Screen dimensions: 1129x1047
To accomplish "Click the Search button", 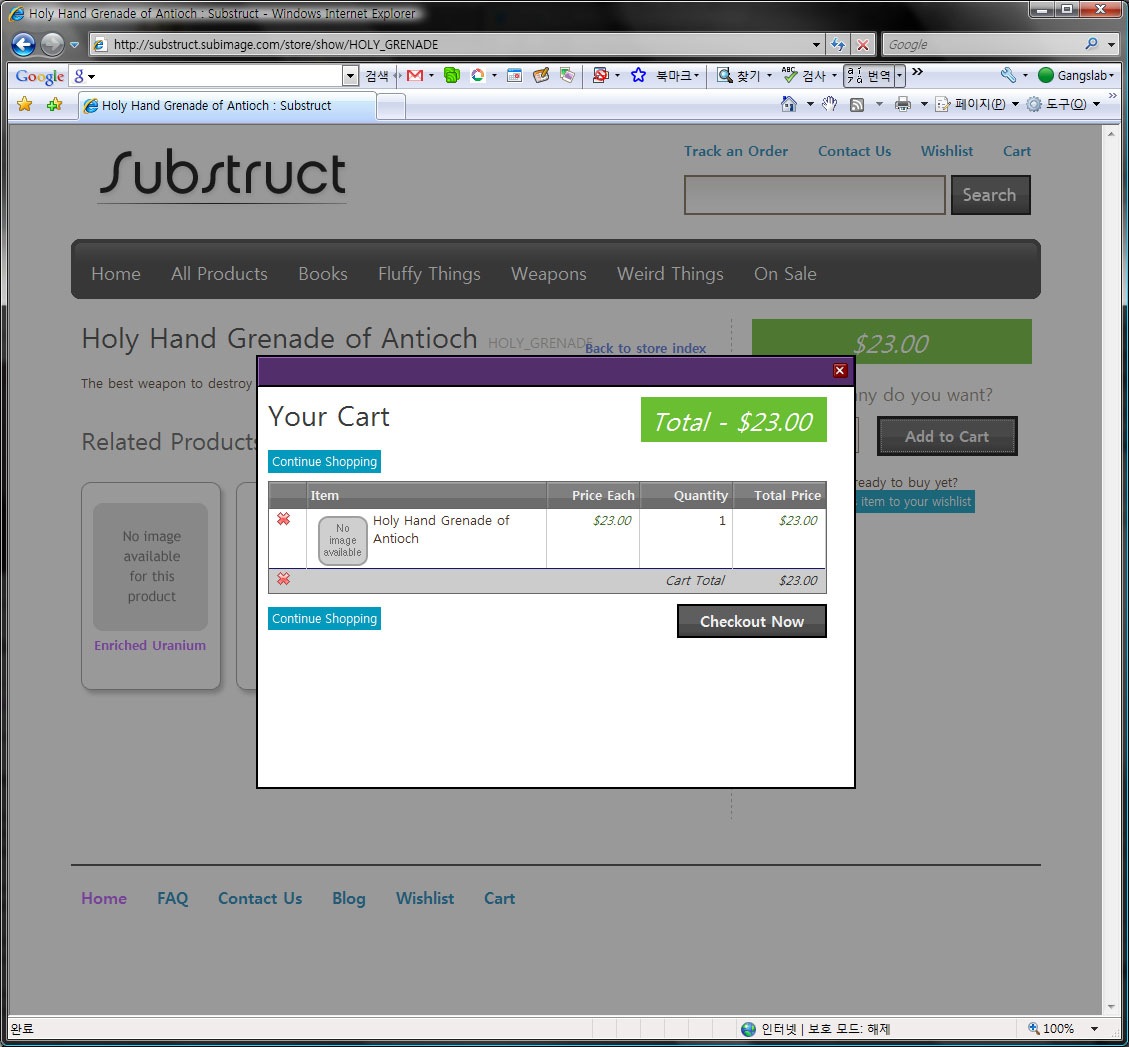I will (x=990, y=195).
